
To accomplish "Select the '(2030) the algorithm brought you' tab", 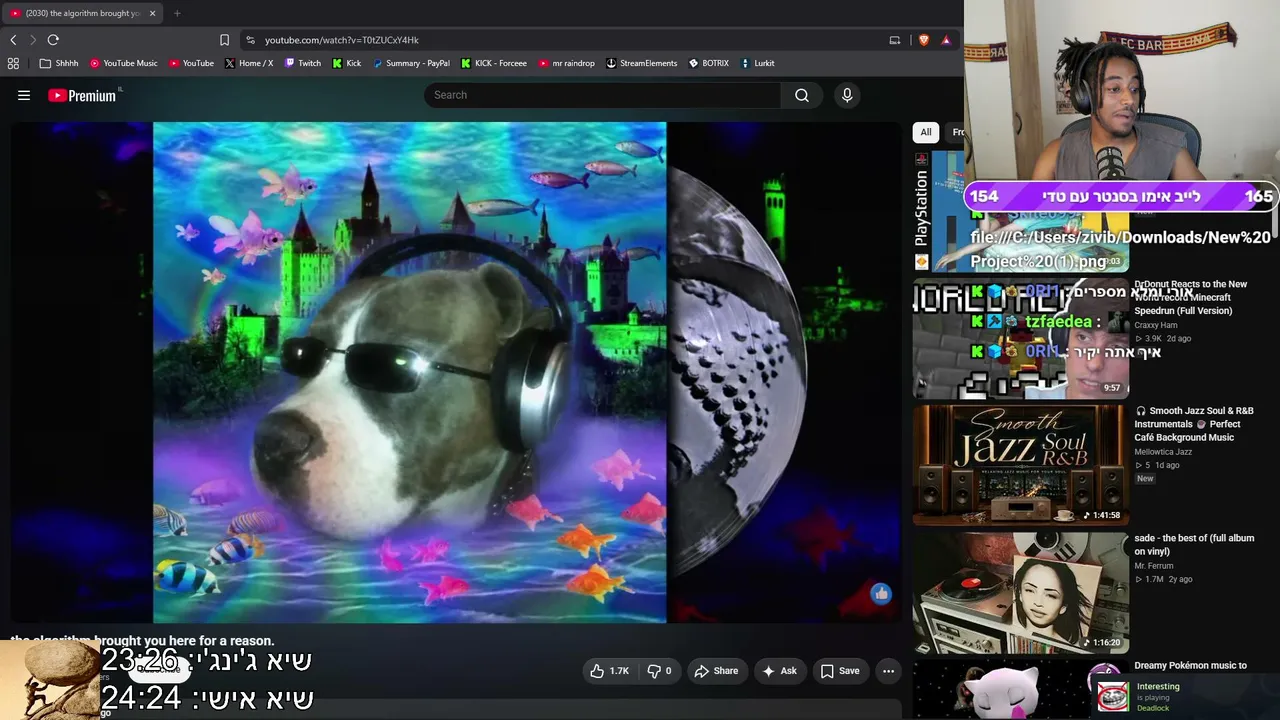I will 82,13.
